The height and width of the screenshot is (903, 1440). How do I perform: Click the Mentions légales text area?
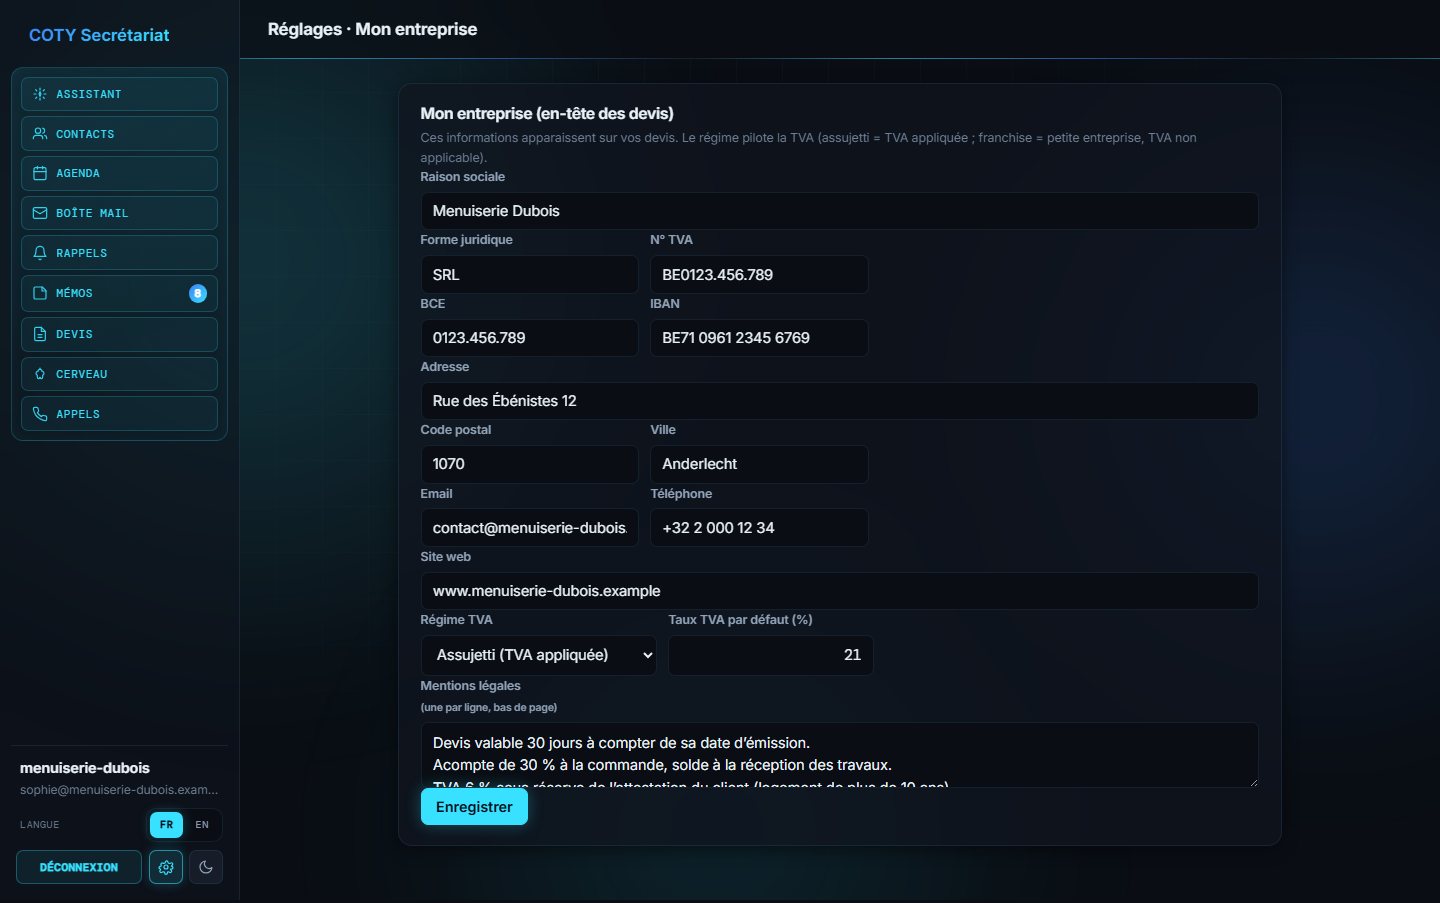coord(839,755)
